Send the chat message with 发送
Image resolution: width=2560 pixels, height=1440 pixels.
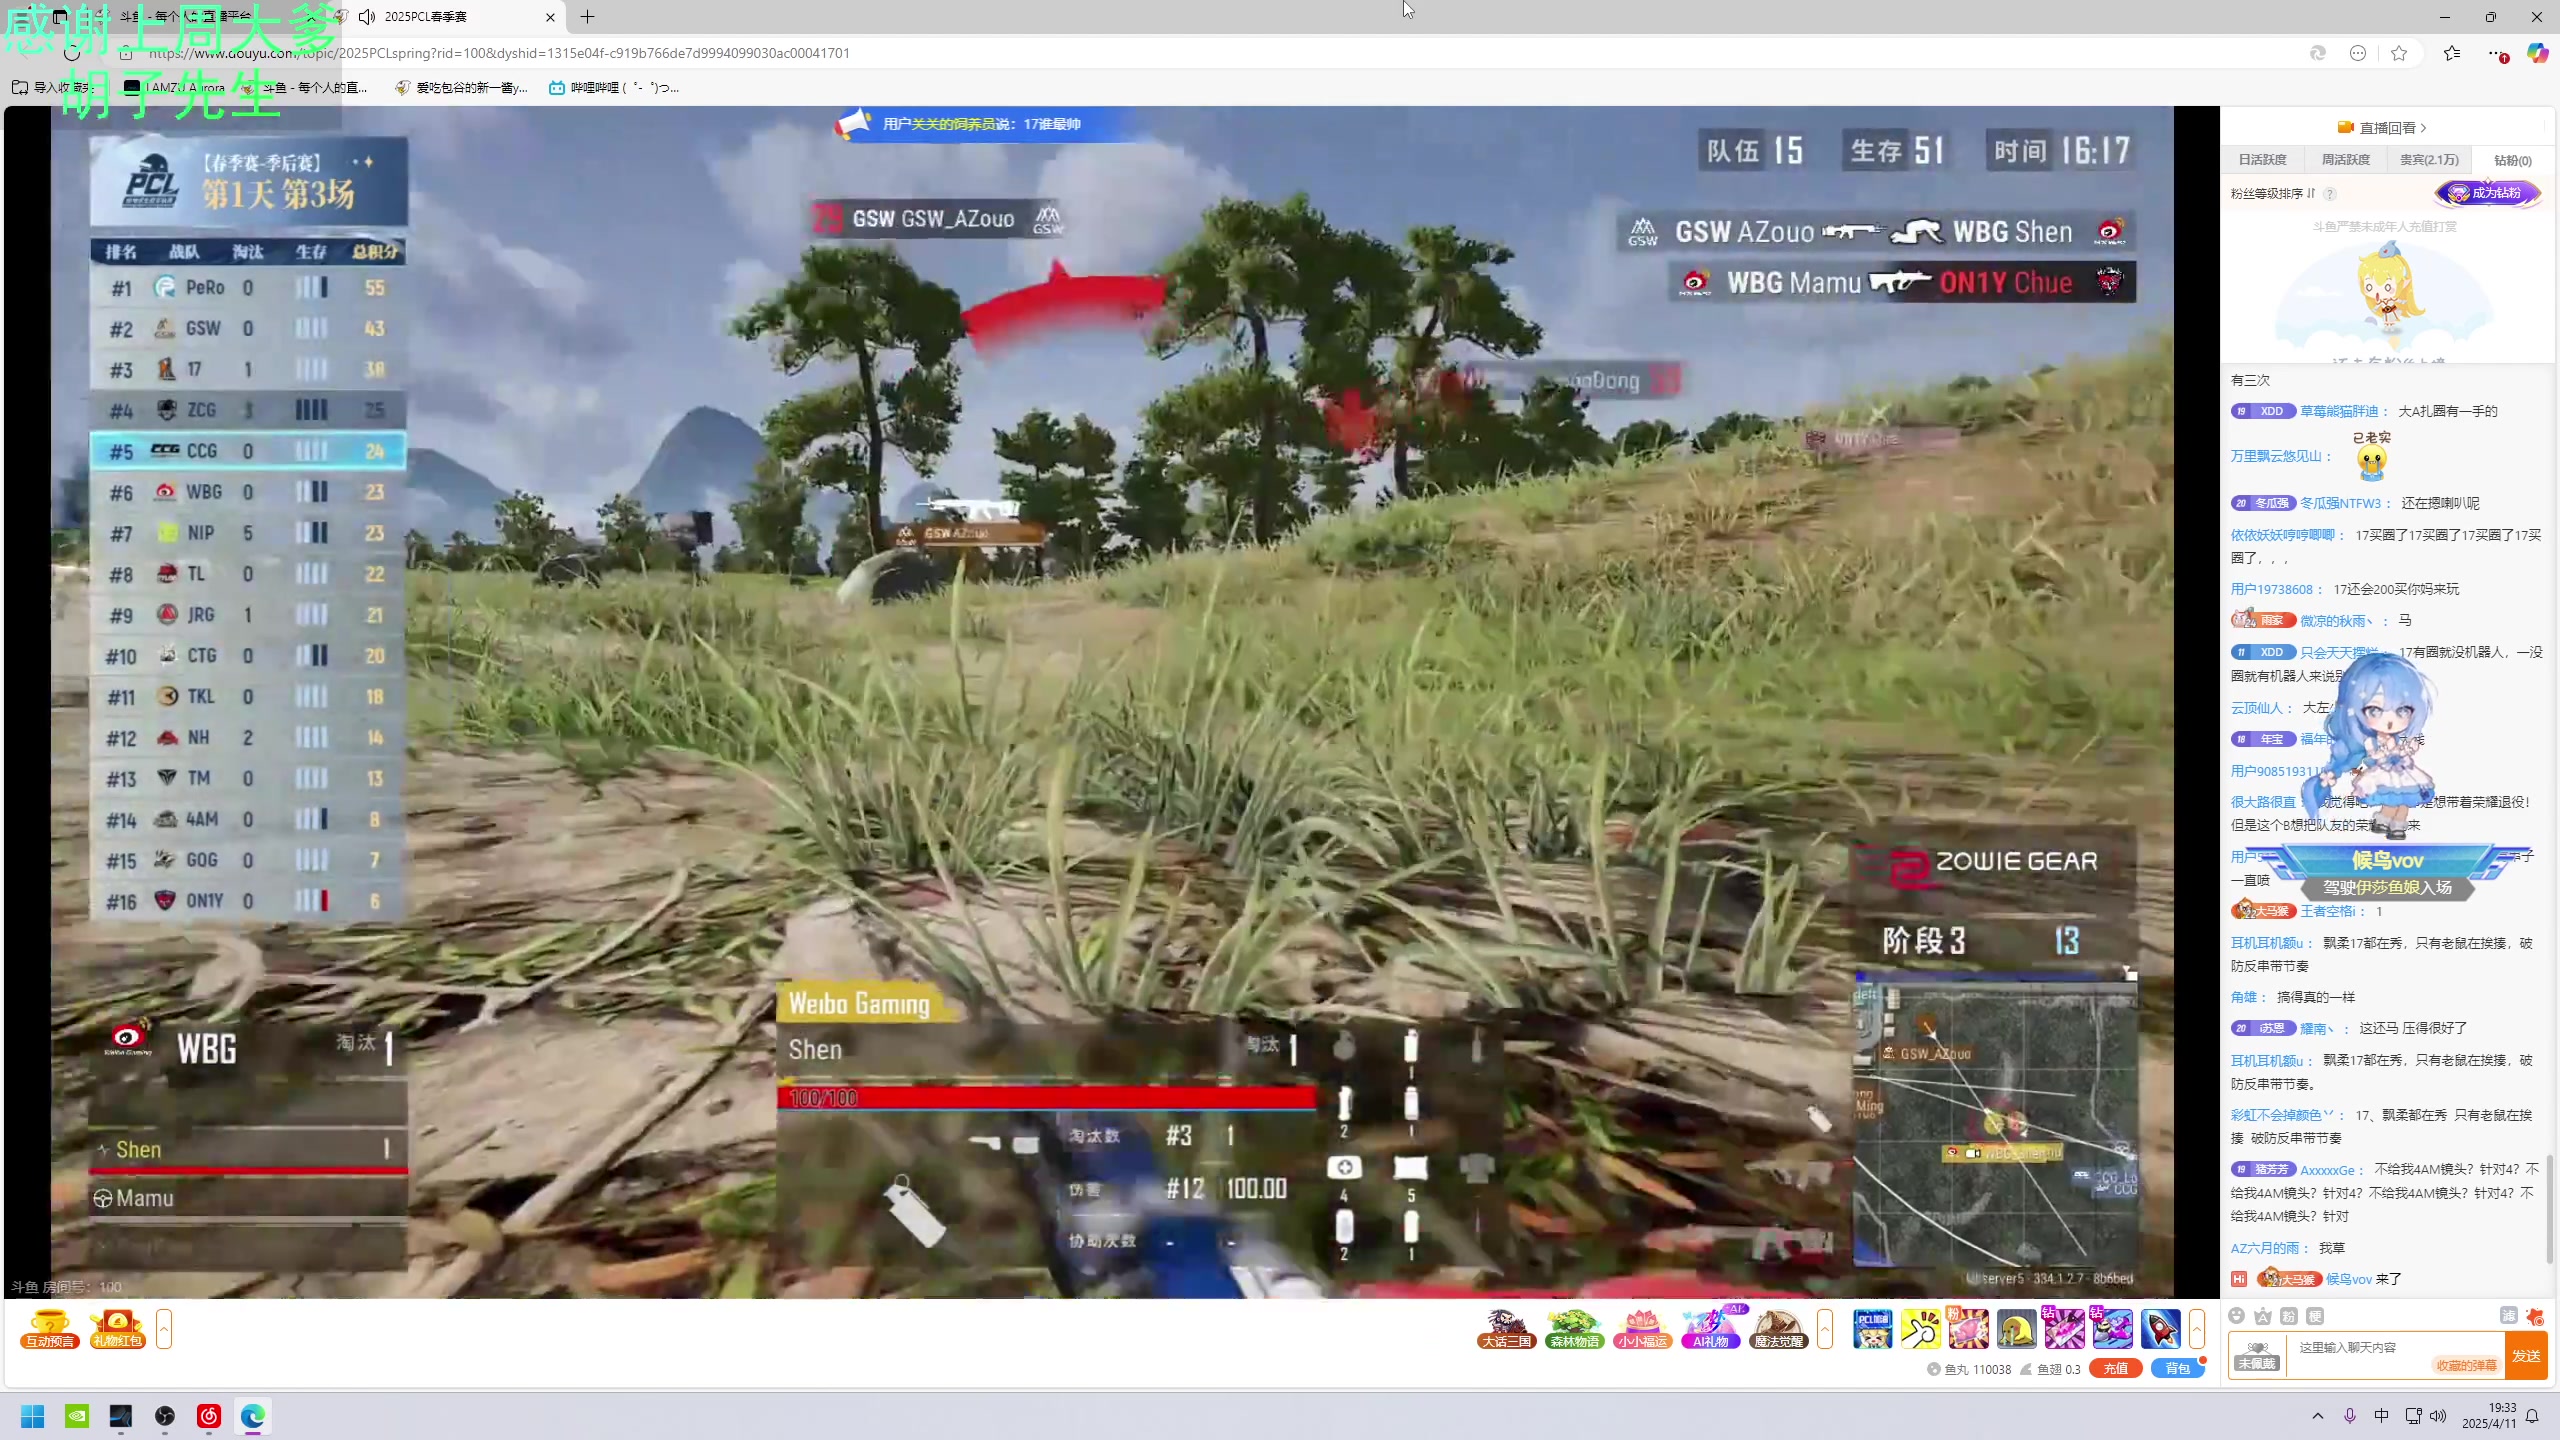pos(2526,1356)
